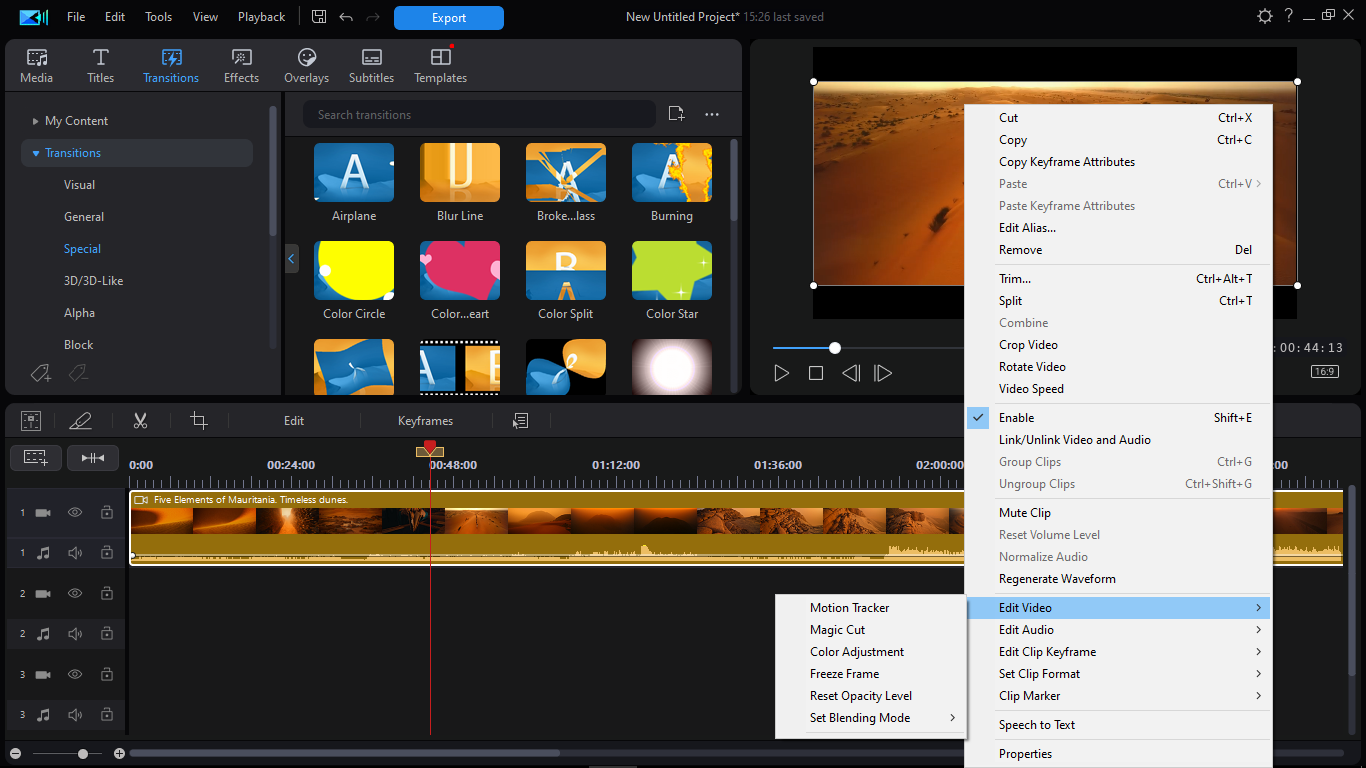Expand the Edit Audio submenu

(1026, 630)
